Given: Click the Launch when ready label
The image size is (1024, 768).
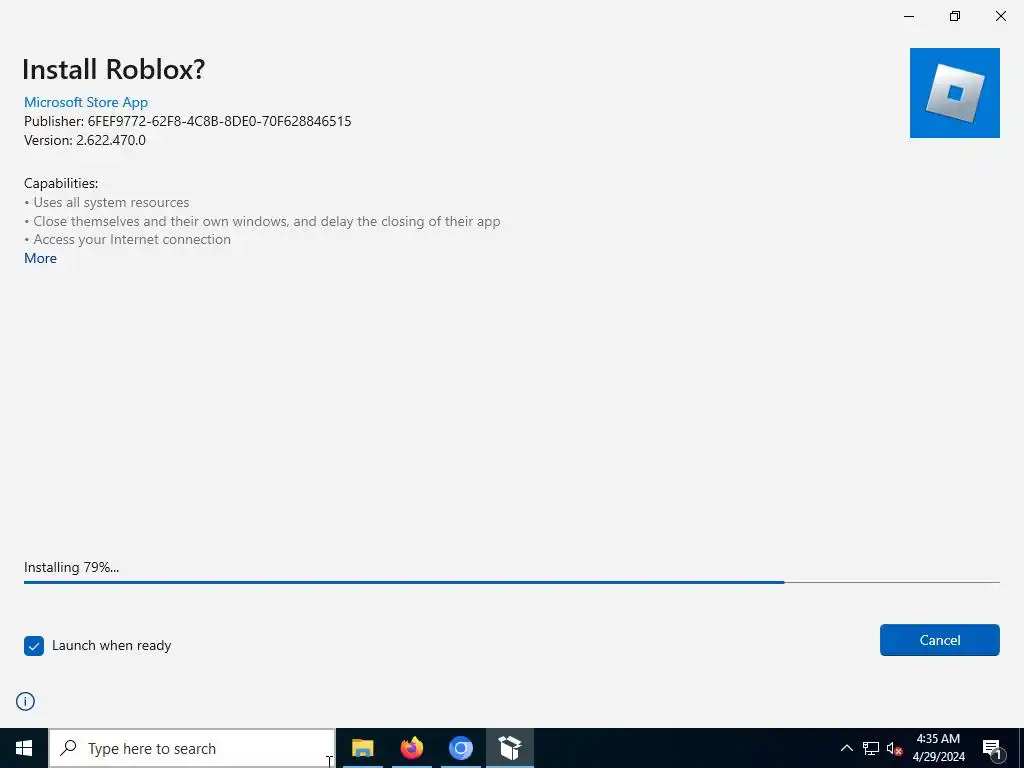Looking at the screenshot, I should coord(112,646).
